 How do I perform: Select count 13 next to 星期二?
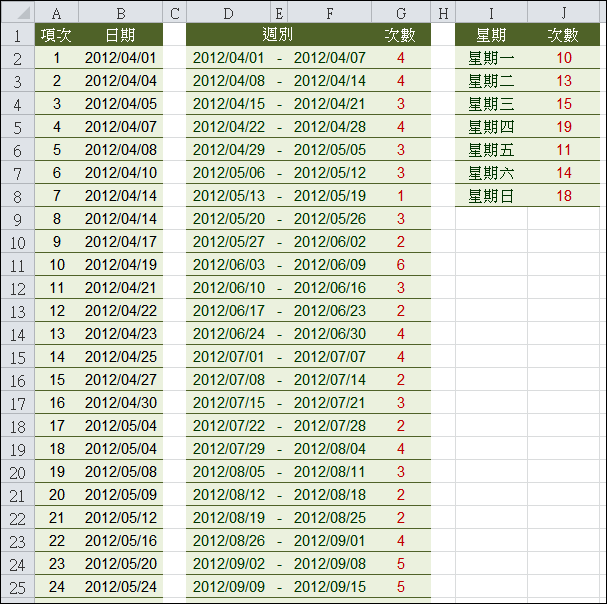tap(564, 81)
